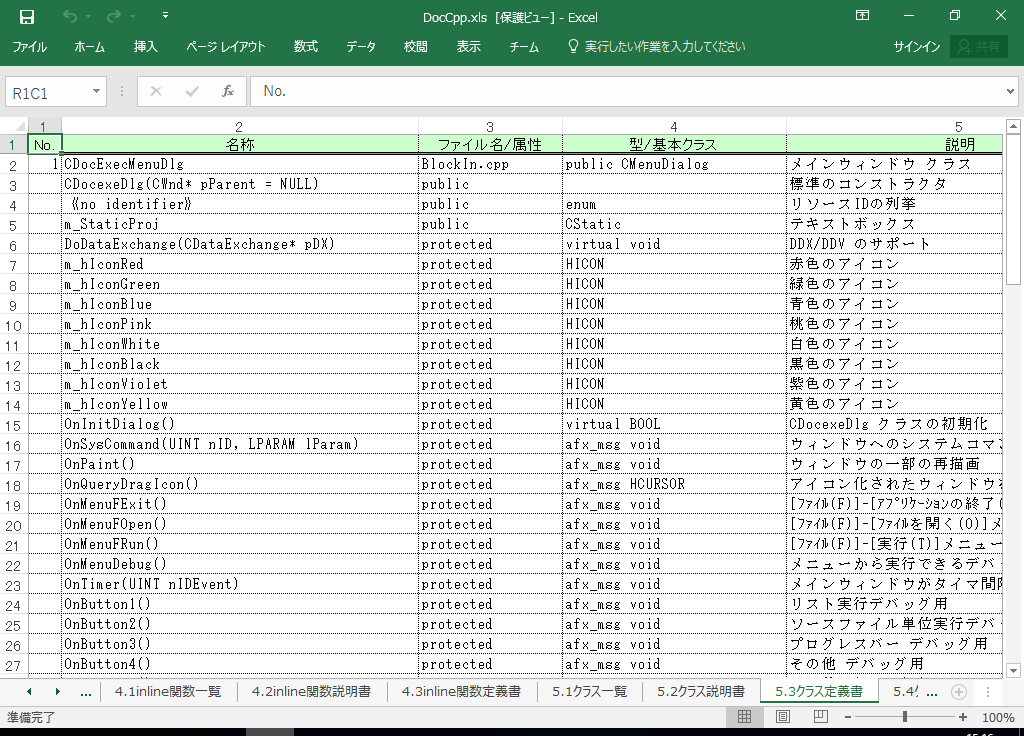The width and height of the screenshot is (1024, 736).
Task: Expand the formula bar
Action: [x=1009, y=91]
